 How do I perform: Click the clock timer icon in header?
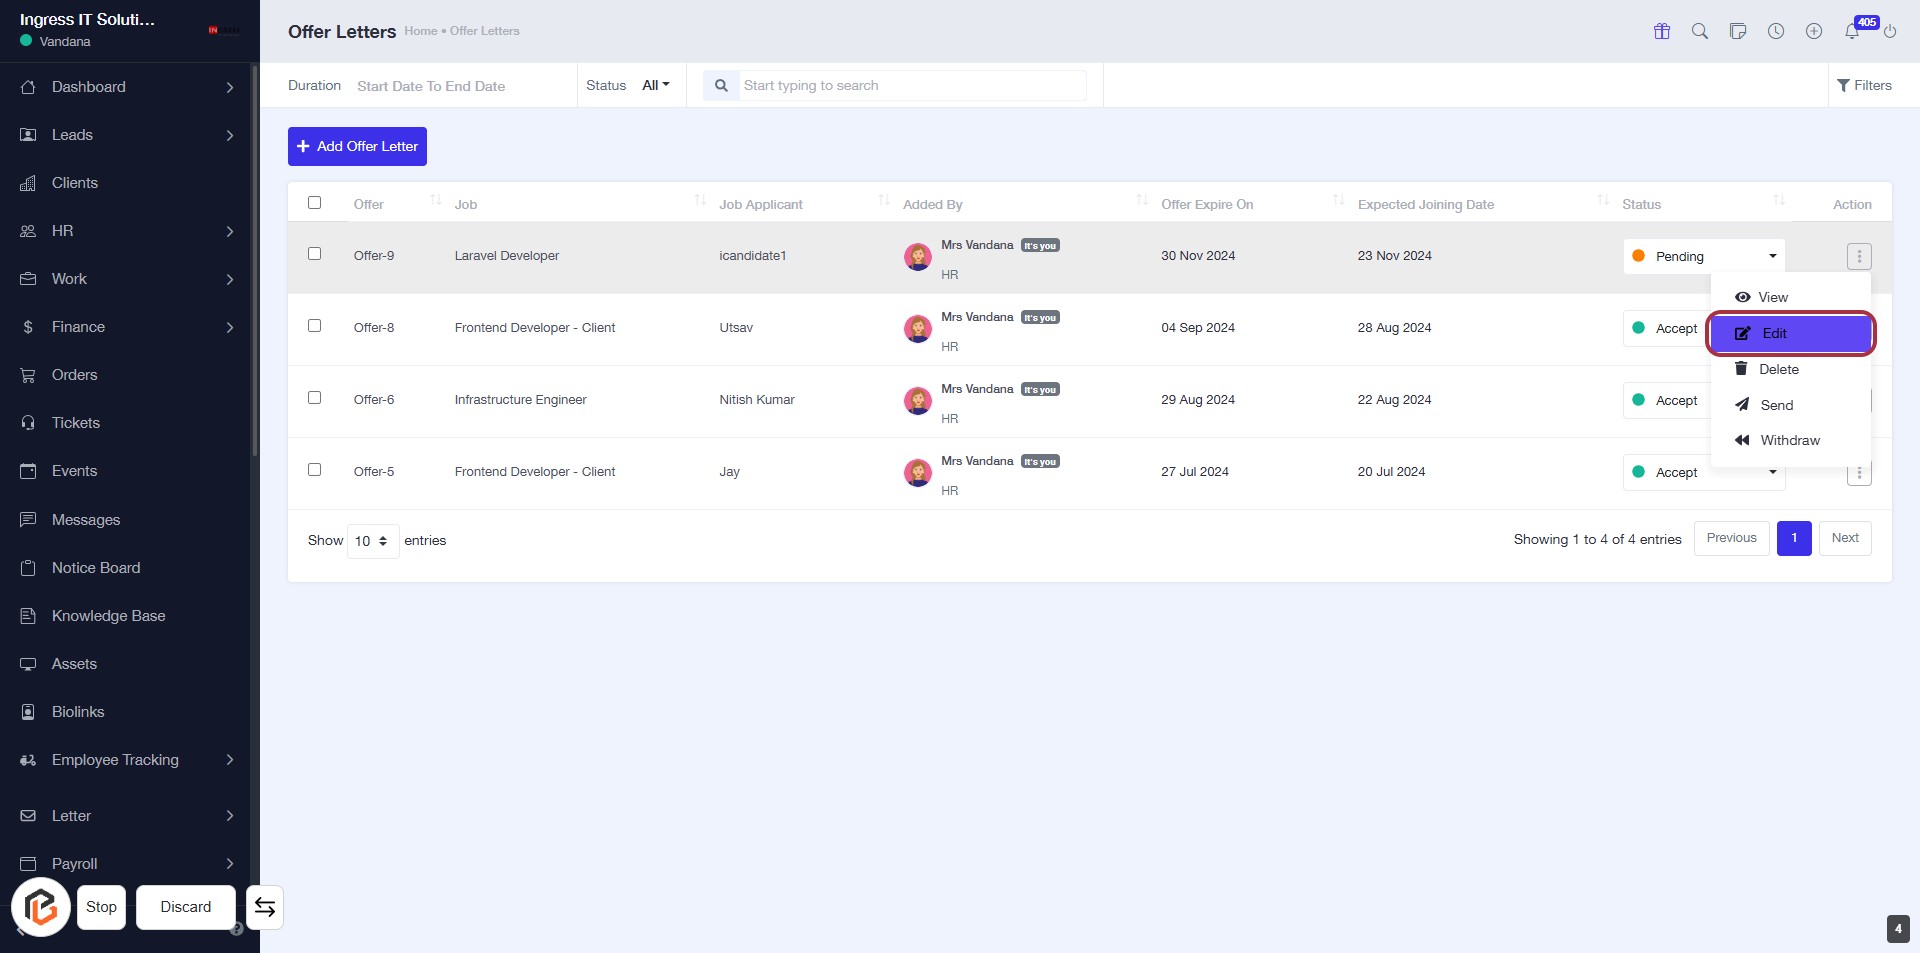(1776, 31)
